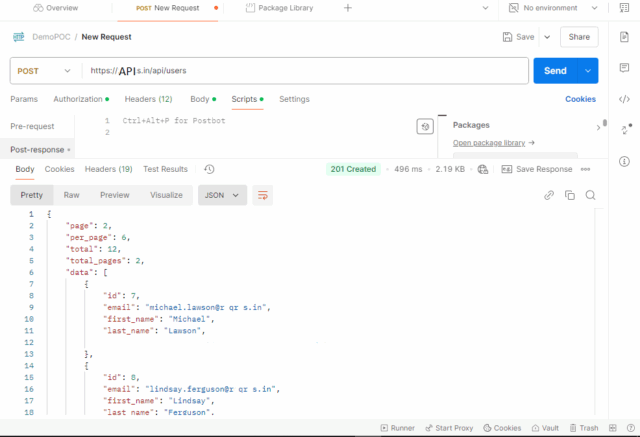This screenshot has height=437, width=640.
Task: Switch response view to Preview
Action: (114, 196)
